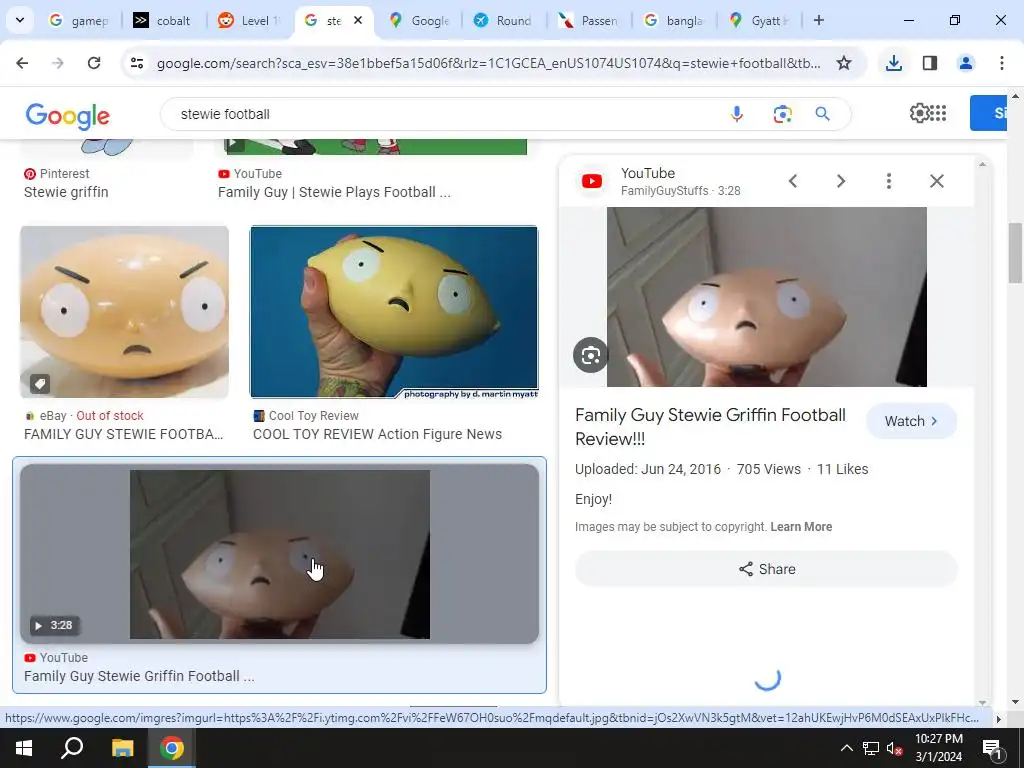
Task: Switch to the Google Maps tab
Action: (418, 20)
